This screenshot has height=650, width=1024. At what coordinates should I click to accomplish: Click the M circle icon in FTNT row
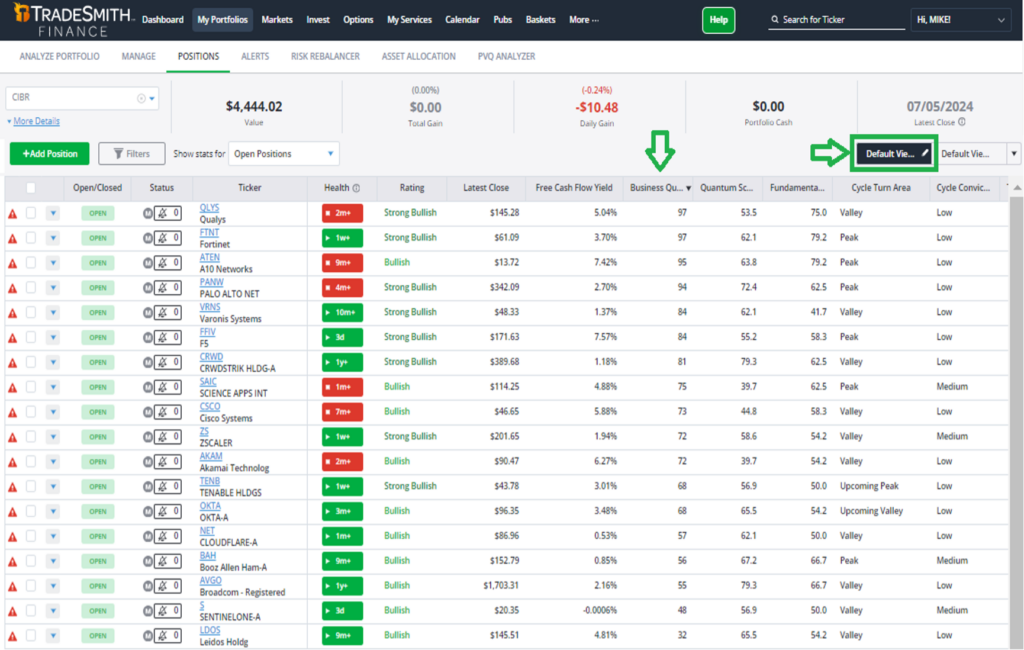coord(148,238)
